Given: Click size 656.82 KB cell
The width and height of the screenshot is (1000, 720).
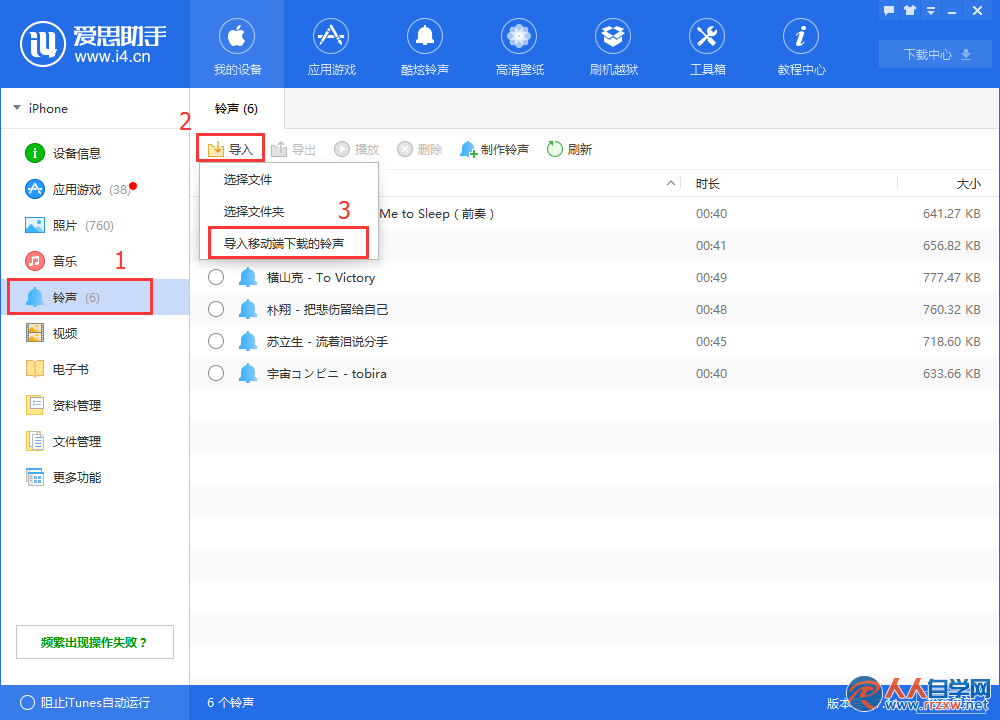Looking at the screenshot, I should (x=952, y=246).
